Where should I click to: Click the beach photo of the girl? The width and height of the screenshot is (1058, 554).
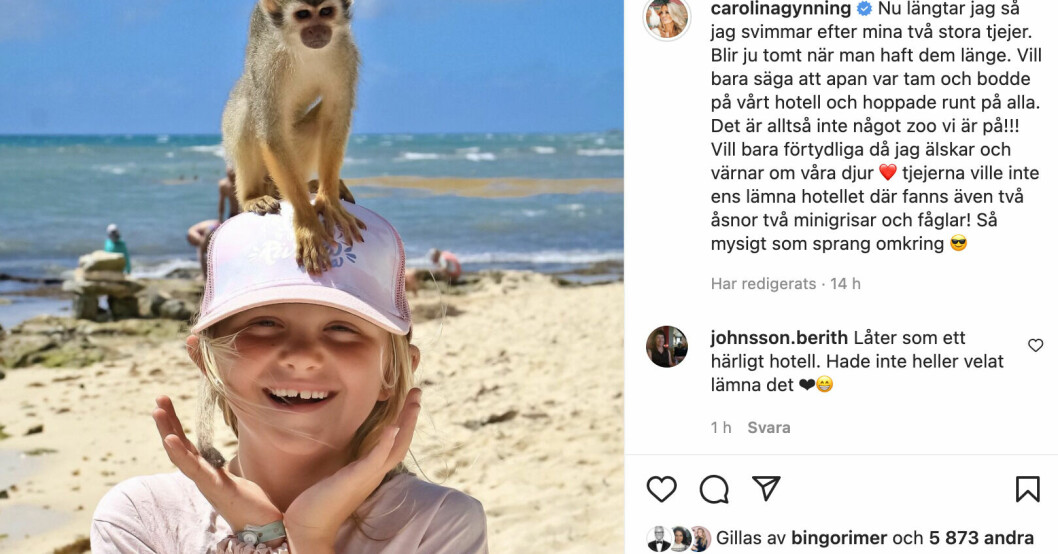(x=312, y=277)
